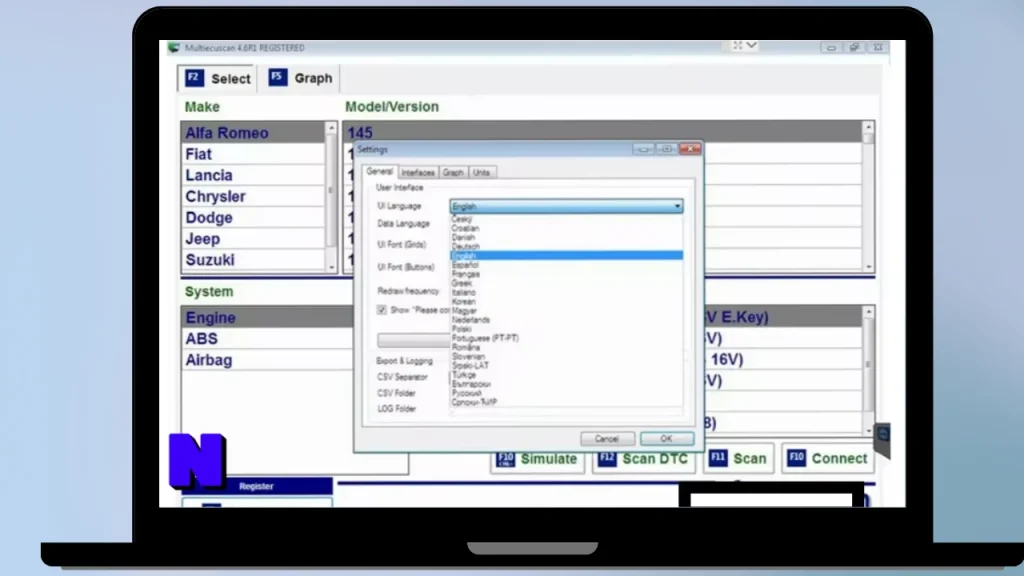1024x576 pixels.
Task: Click the Register button
Action: pos(256,487)
